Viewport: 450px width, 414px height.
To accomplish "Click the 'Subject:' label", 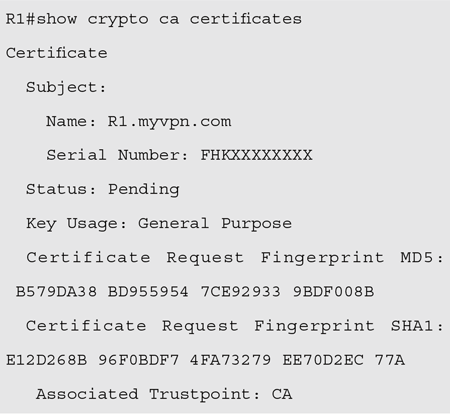I will click(66, 88).
